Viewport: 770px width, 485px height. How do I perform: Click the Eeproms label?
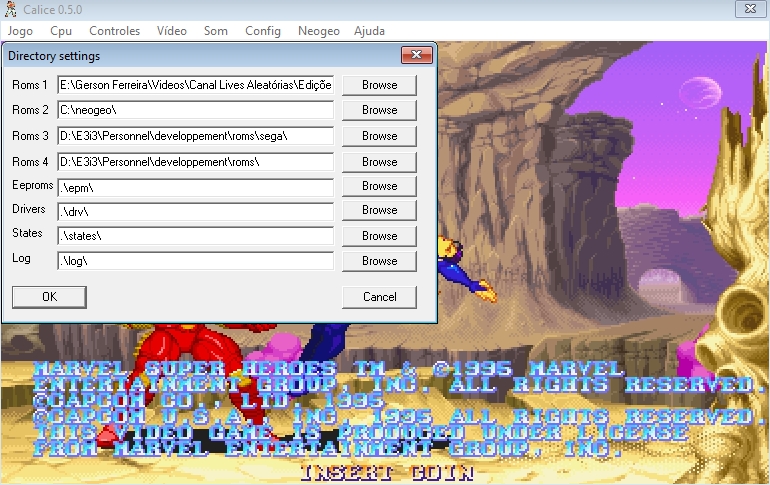32,186
